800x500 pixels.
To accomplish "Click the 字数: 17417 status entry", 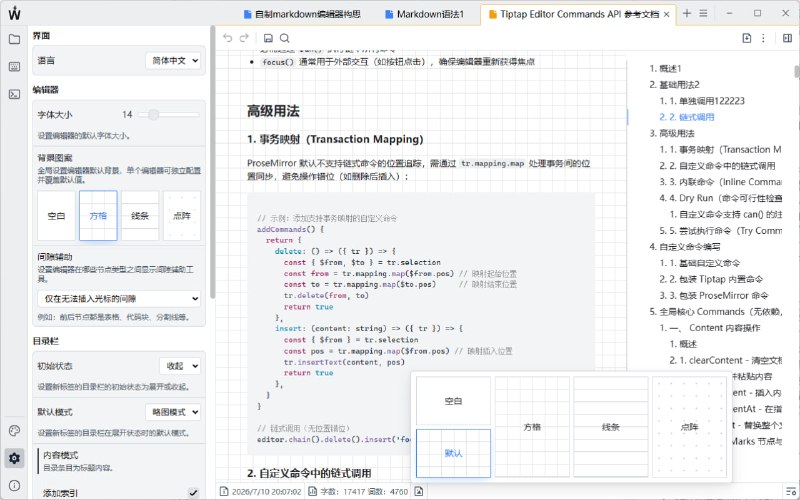I will pyautogui.click(x=343, y=492).
